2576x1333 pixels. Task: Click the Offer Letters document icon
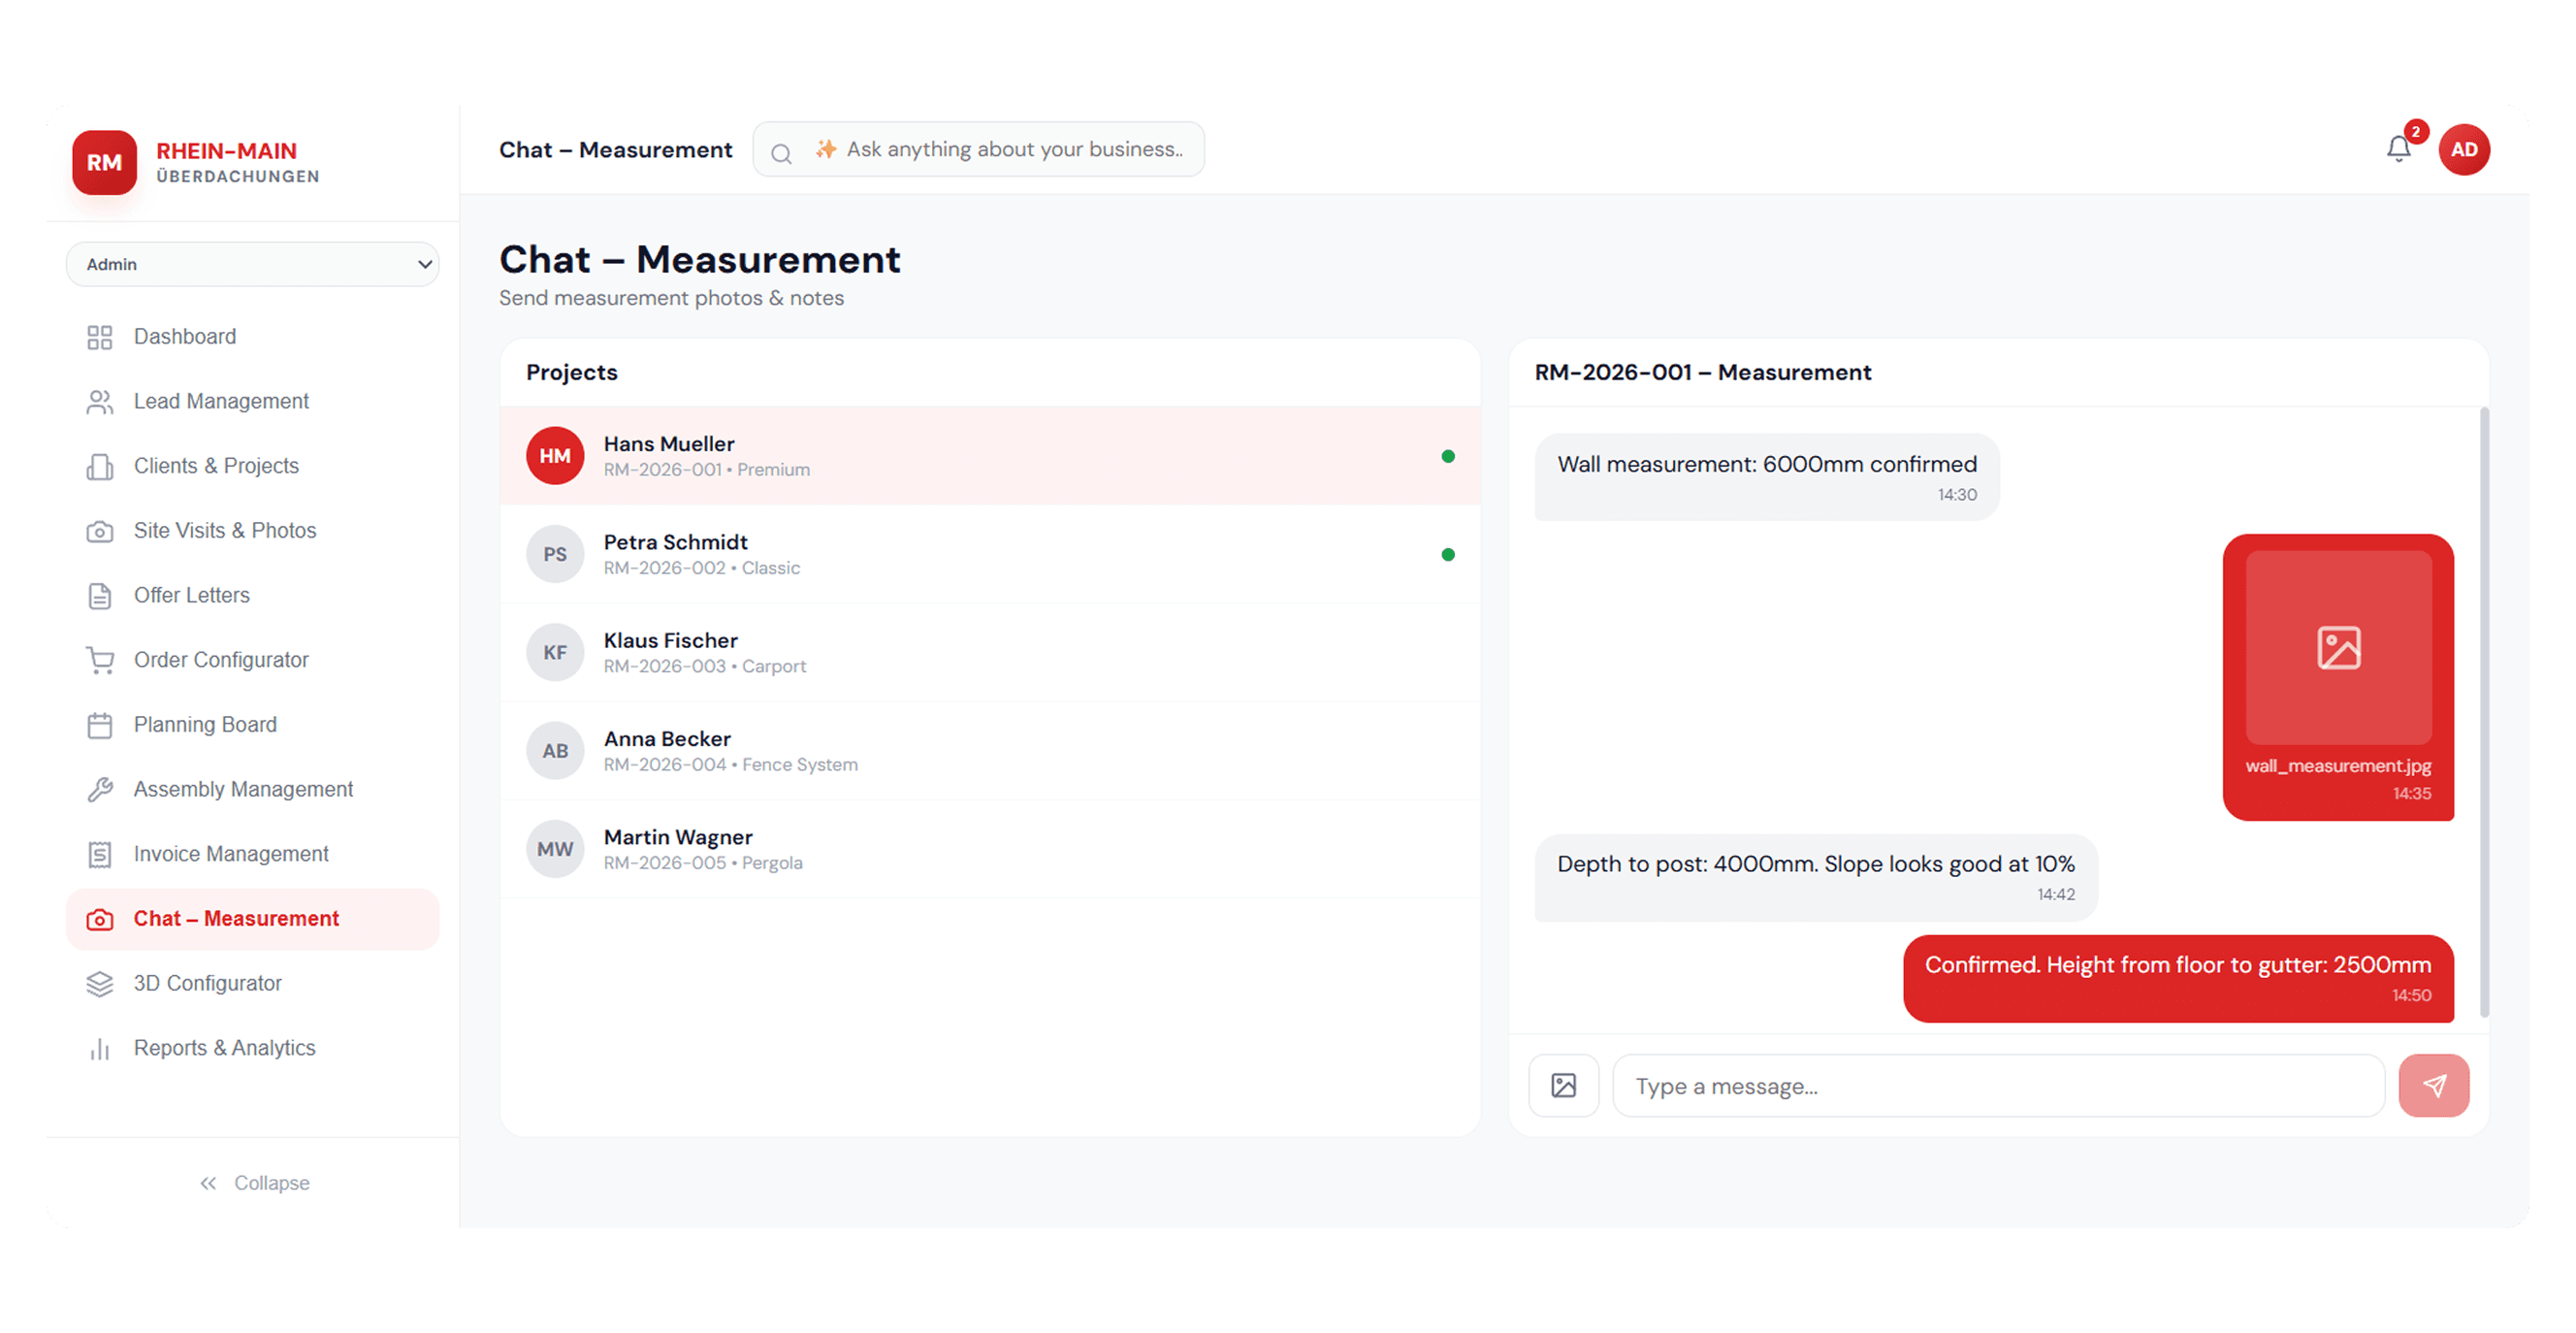click(100, 596)
